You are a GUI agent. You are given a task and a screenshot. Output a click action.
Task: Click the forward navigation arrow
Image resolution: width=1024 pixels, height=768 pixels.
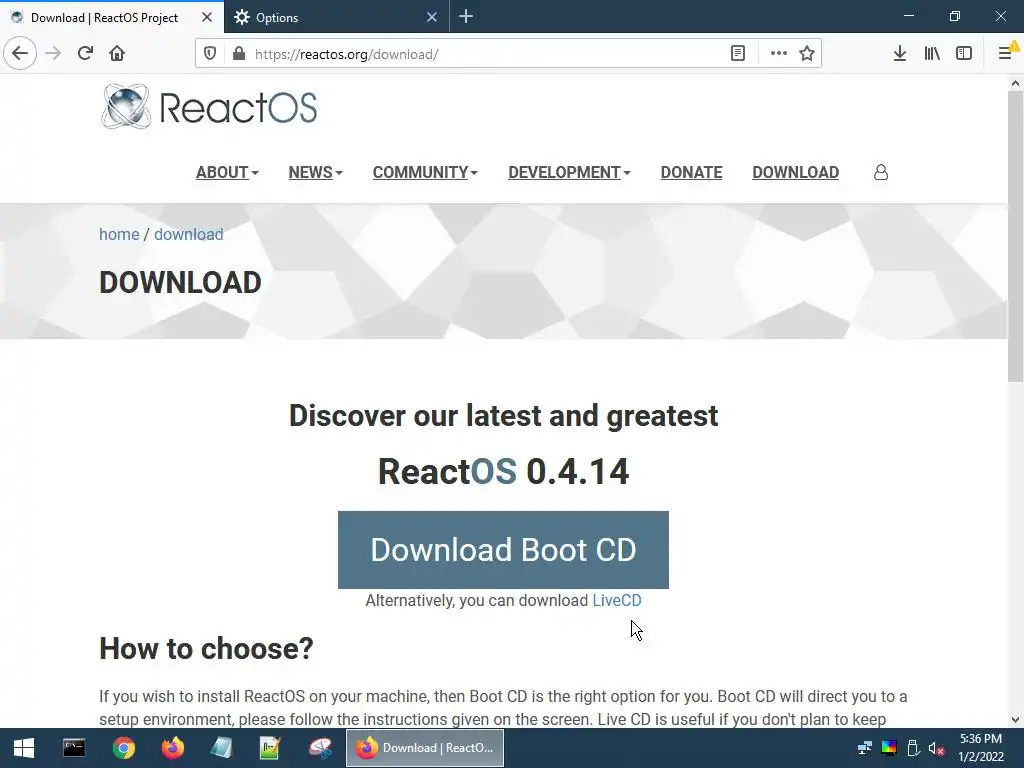pos(53,53)
